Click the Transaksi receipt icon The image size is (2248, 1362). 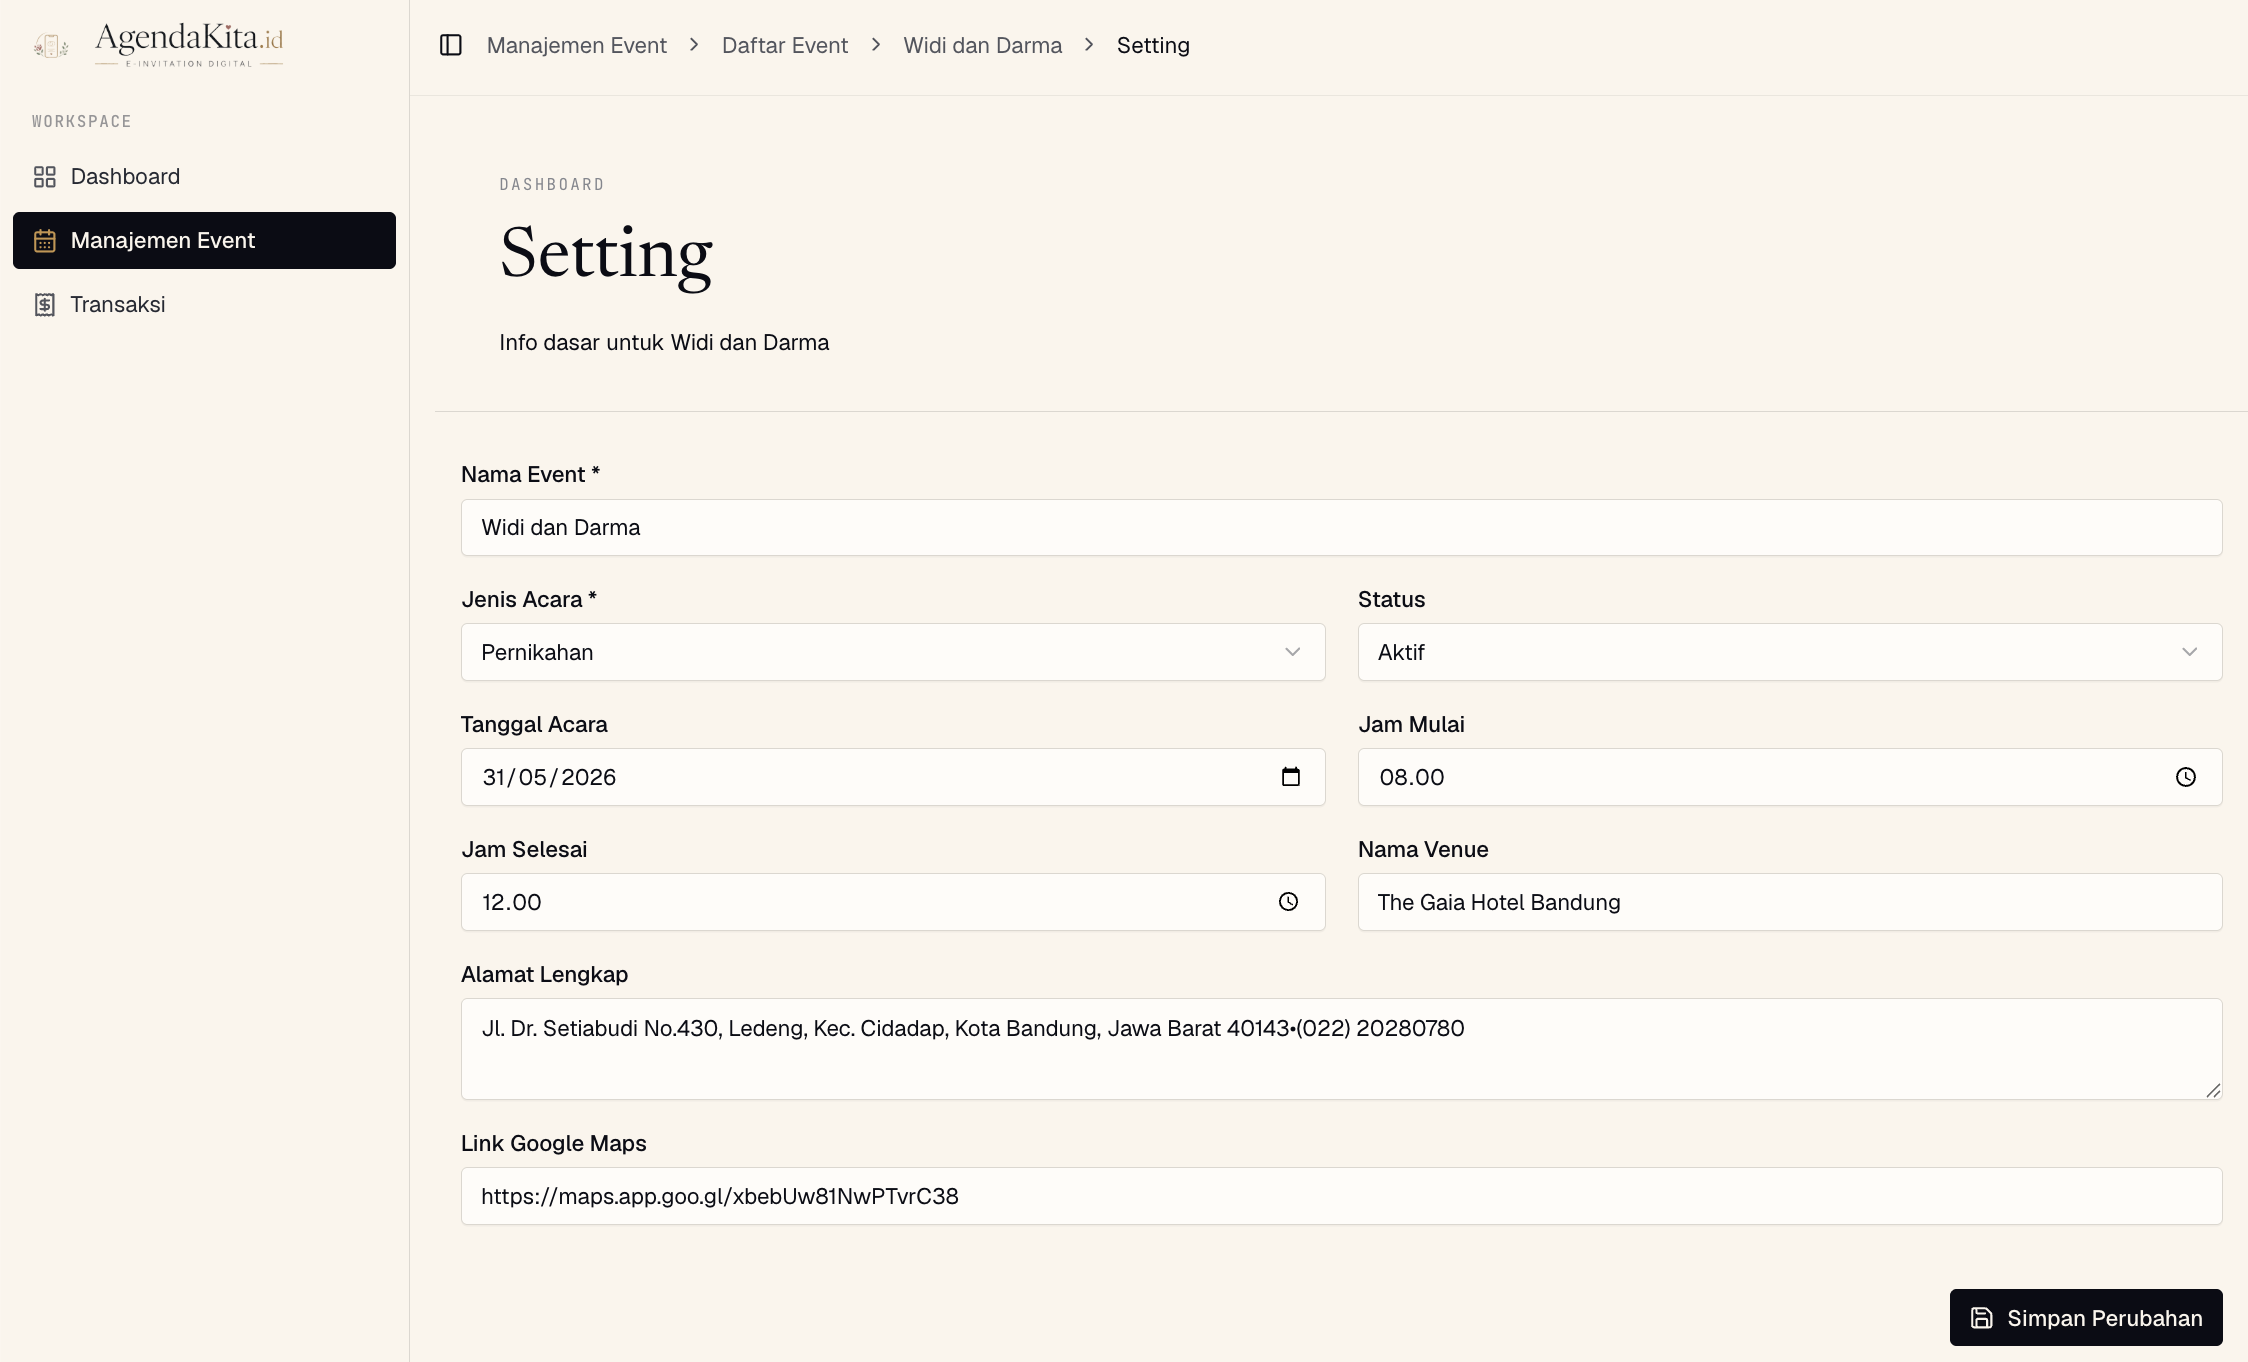(44, 305)
